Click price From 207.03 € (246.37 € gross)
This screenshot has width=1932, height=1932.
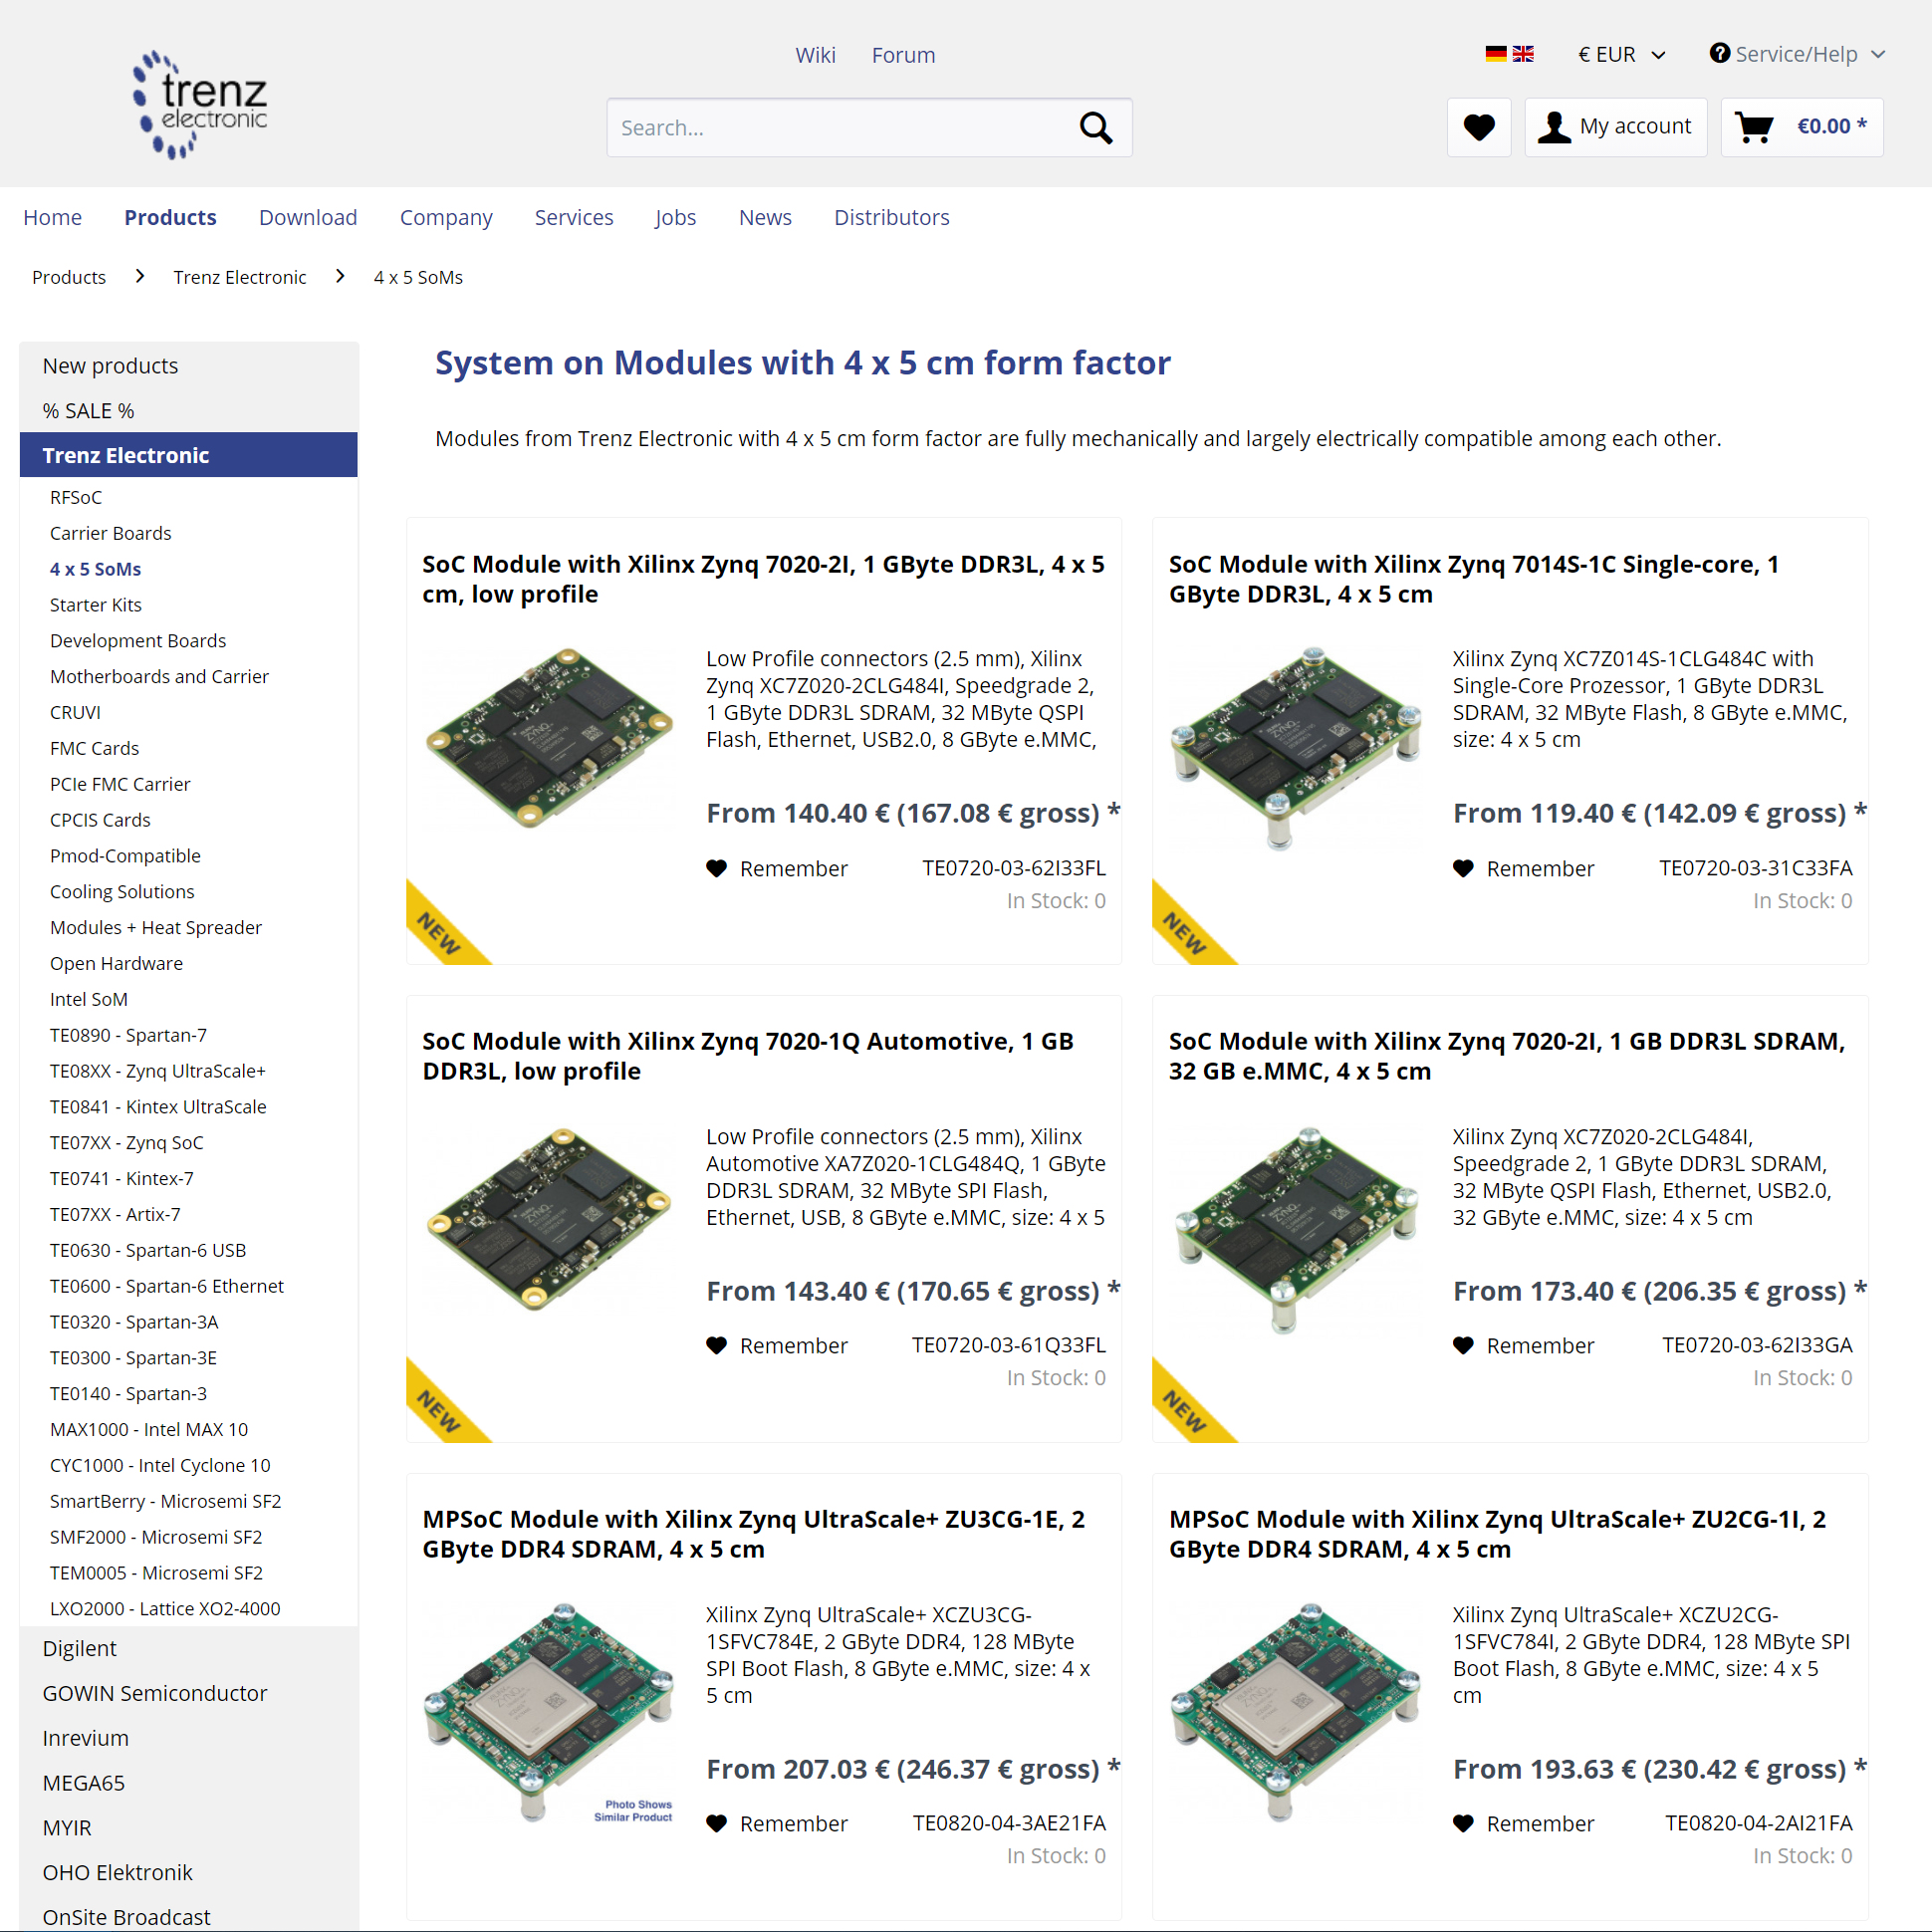(x=913, y=1769)
